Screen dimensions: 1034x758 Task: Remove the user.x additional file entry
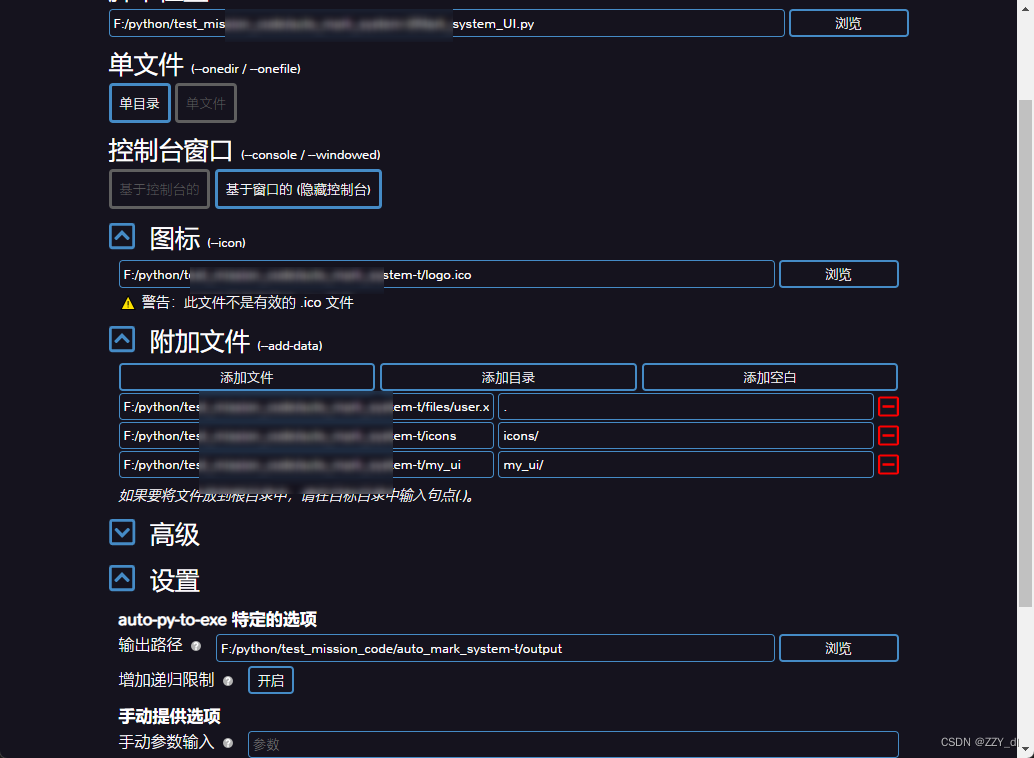pyautogui.click(x=890, y=407)
